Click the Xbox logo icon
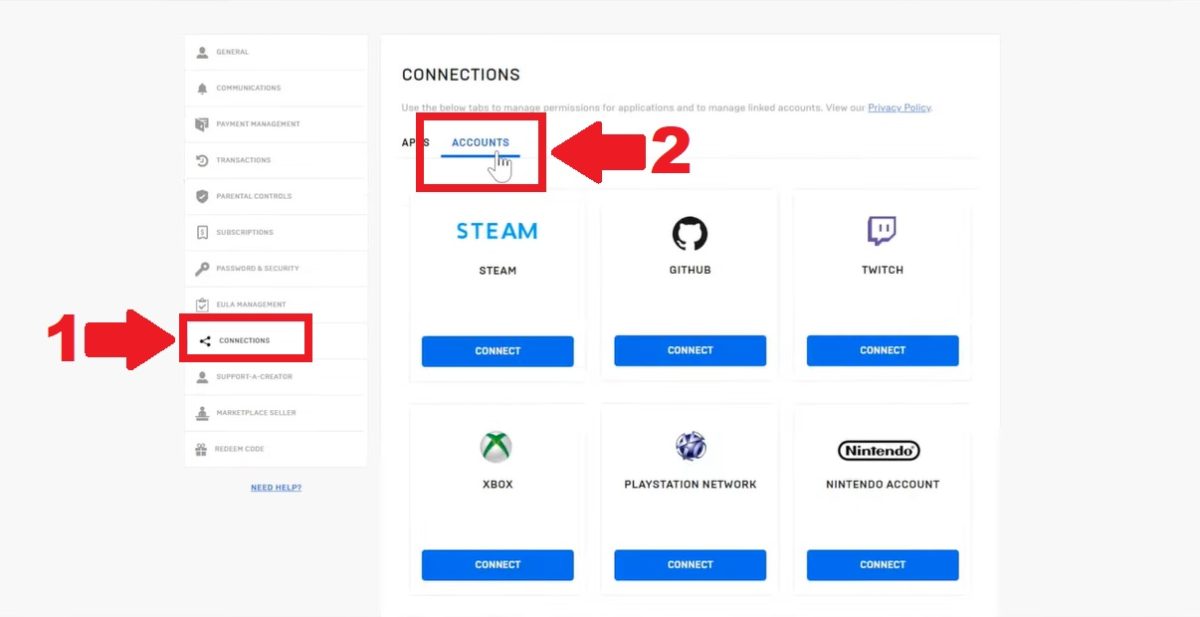The width and height of the screenshot is (1200, 617). tap(496, 446)
